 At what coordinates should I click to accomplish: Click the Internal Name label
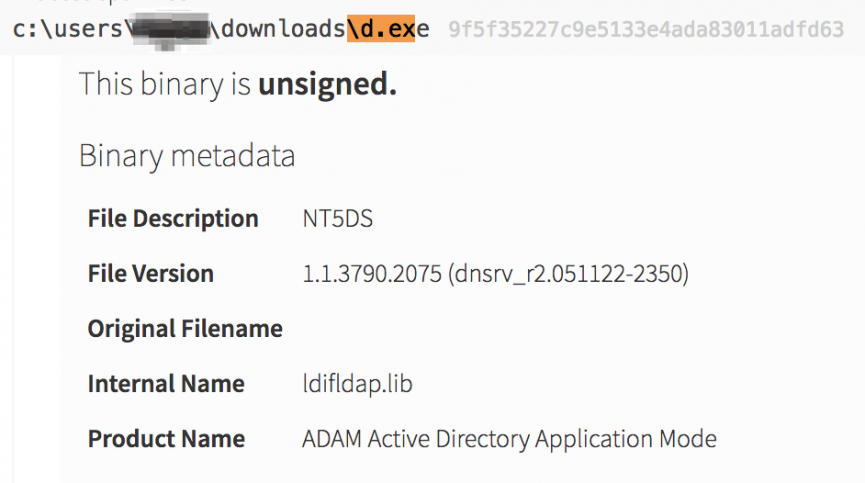[x=166, y=384]
